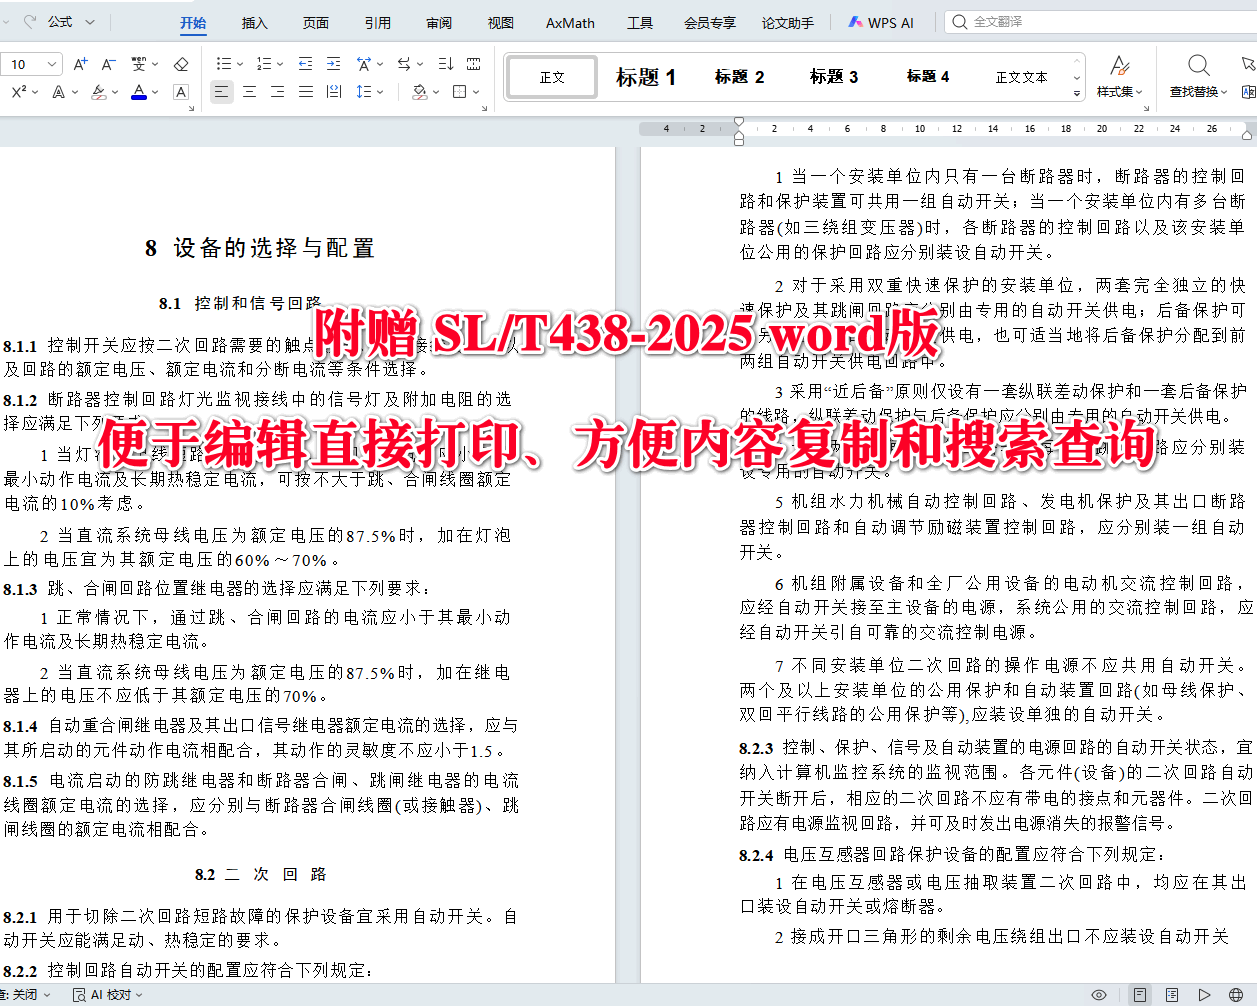Open the 论文助手 tab
The height and width of the screenshot is (1006, 1257).
click(x=788, y=23)
